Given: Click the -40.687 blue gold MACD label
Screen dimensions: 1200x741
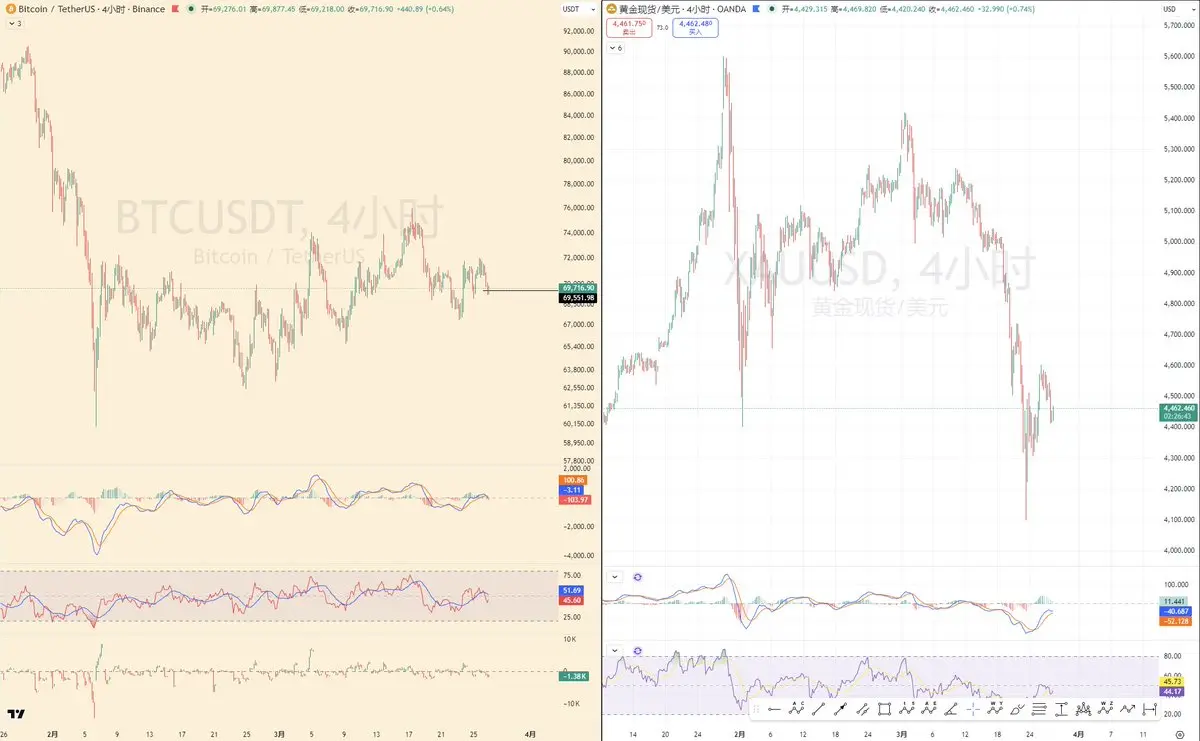Looking at the screenshot, I should click(1174, 612).
